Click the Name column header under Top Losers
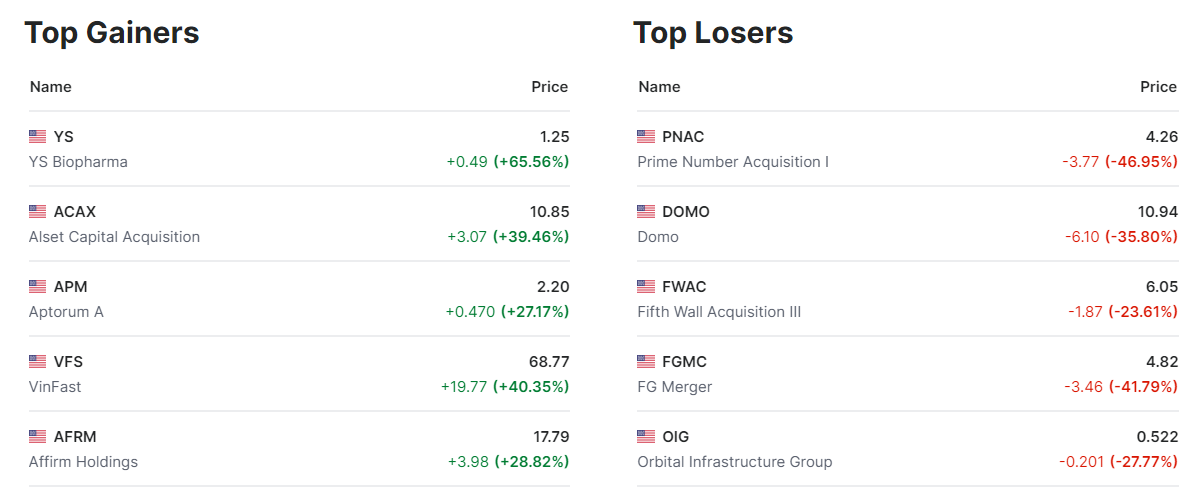The image size is (1201, 495). (x=659, y=87)
